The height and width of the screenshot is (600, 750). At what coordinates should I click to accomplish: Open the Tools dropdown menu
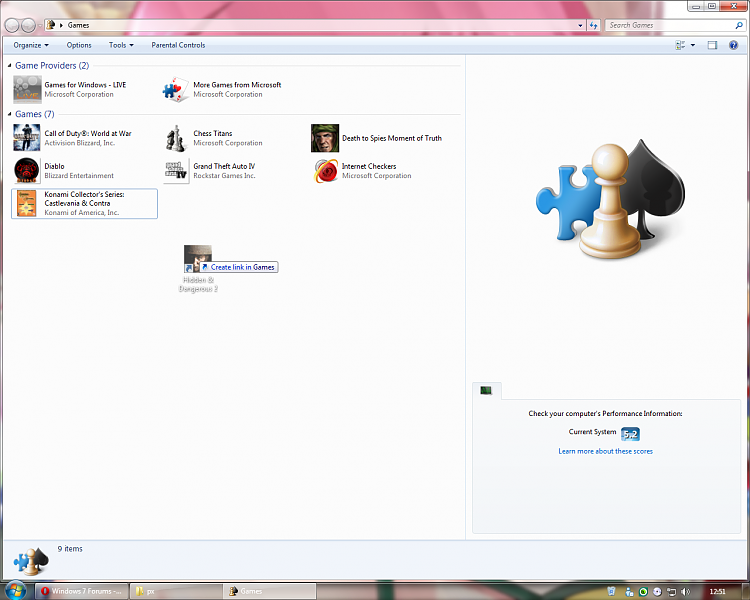tap(121, 45)
